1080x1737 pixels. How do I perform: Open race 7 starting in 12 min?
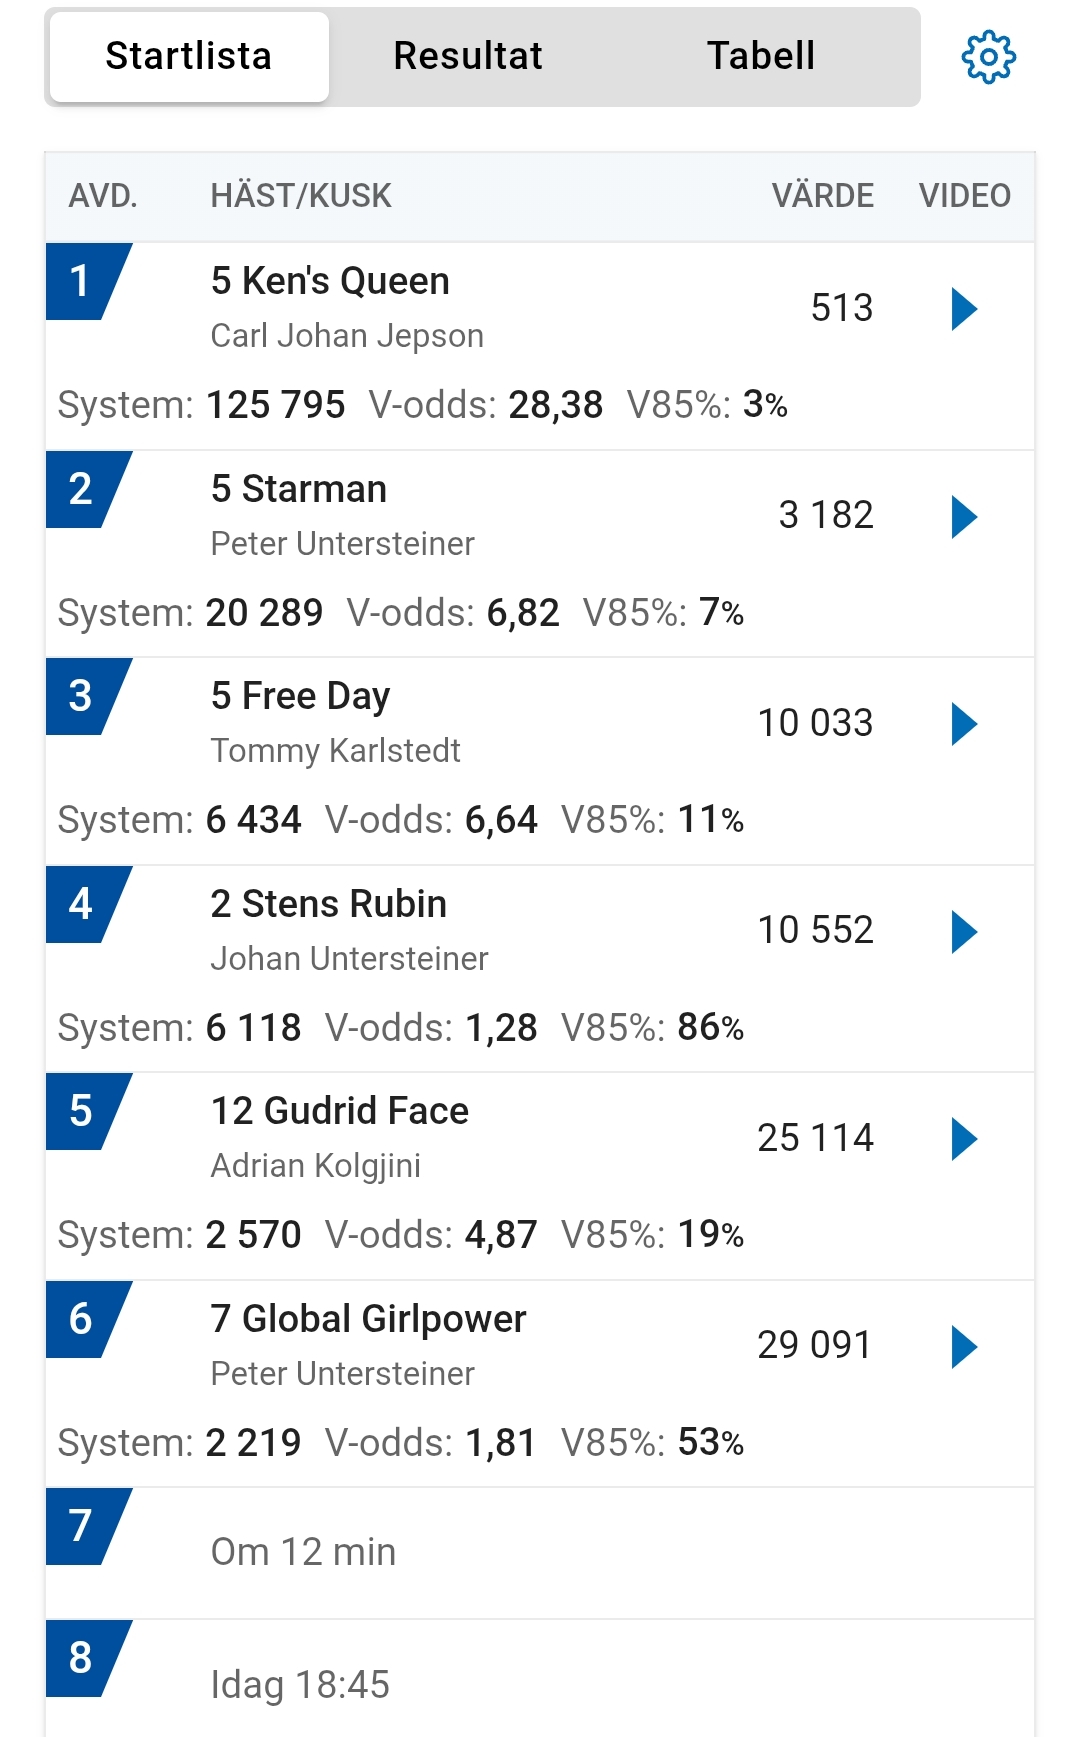point(303,1552)
